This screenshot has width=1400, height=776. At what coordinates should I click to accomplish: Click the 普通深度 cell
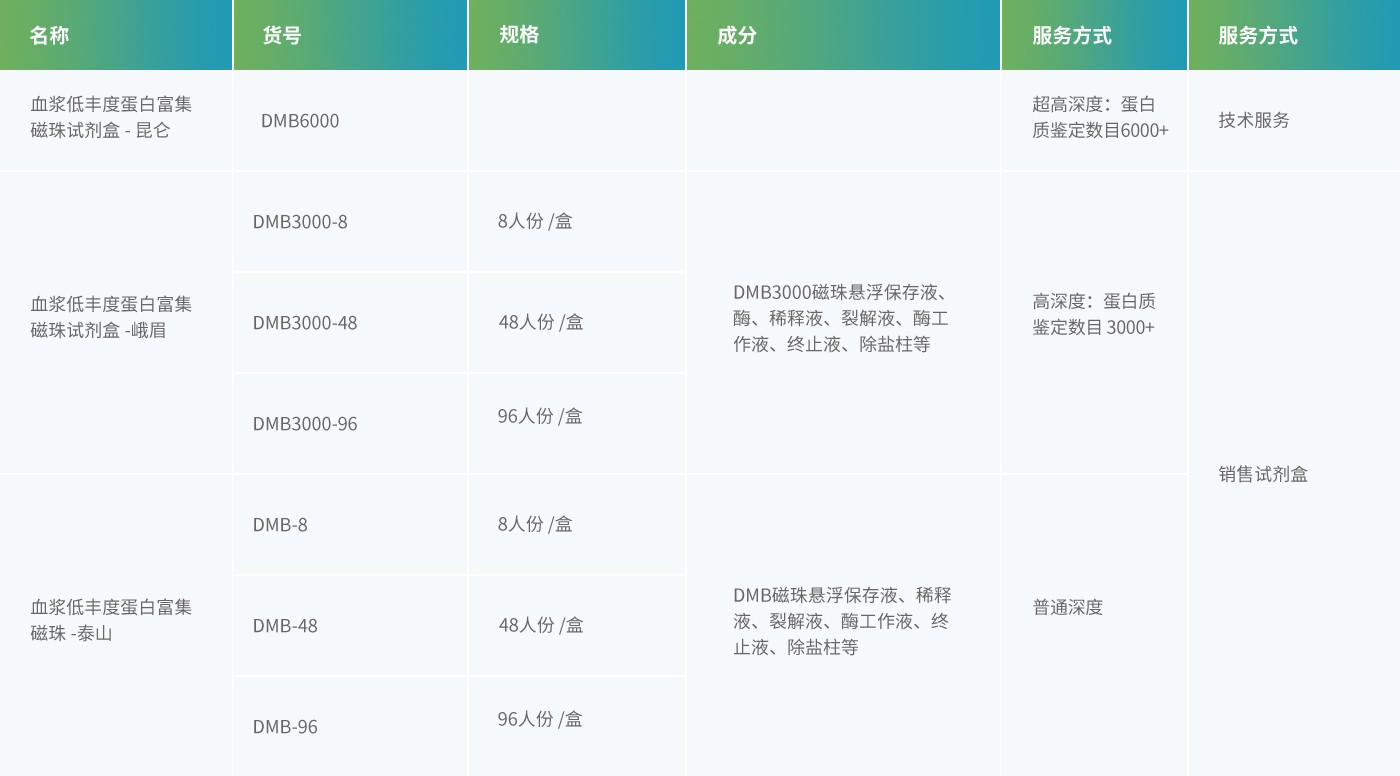1068,607
